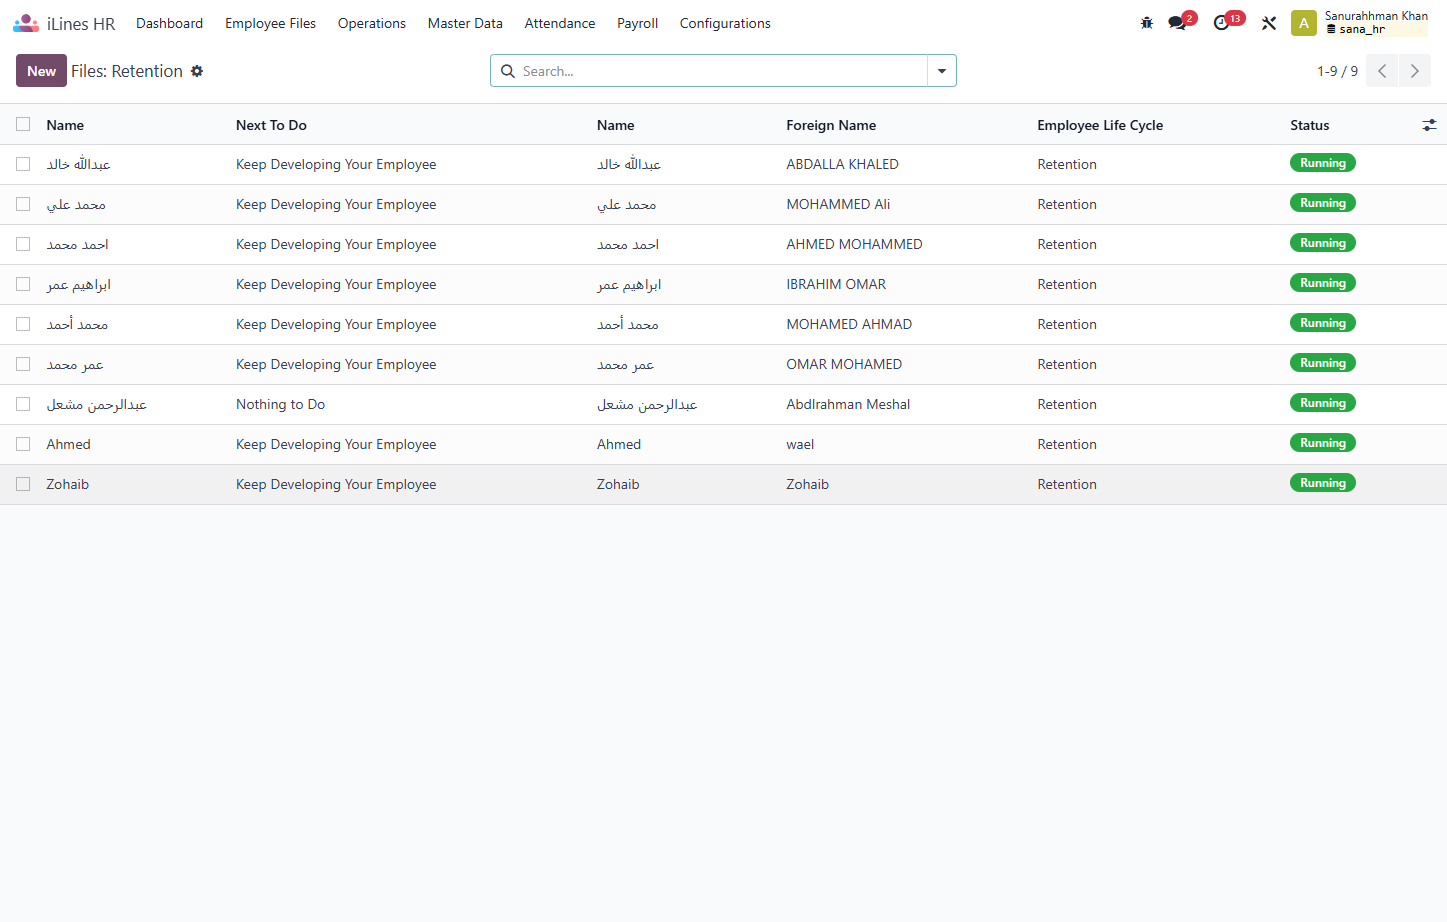
Task: Open the Payroll menu
Action: click(x=637, y=23)
